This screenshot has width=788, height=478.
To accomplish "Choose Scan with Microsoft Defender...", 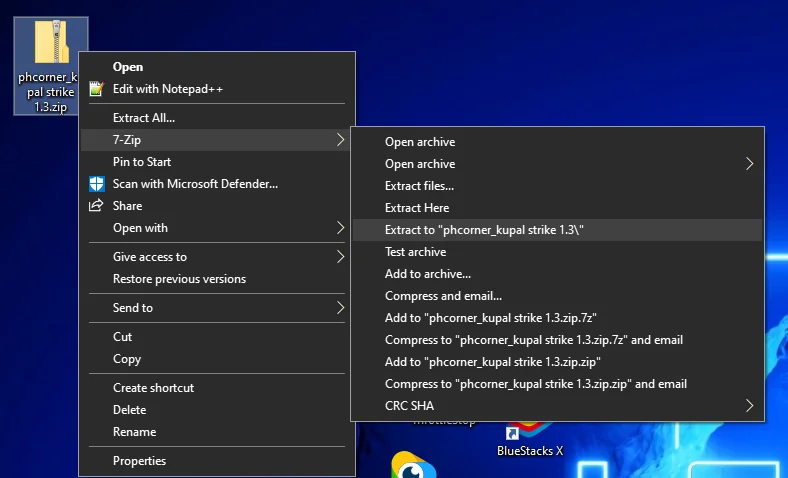I will click(217, 184).
